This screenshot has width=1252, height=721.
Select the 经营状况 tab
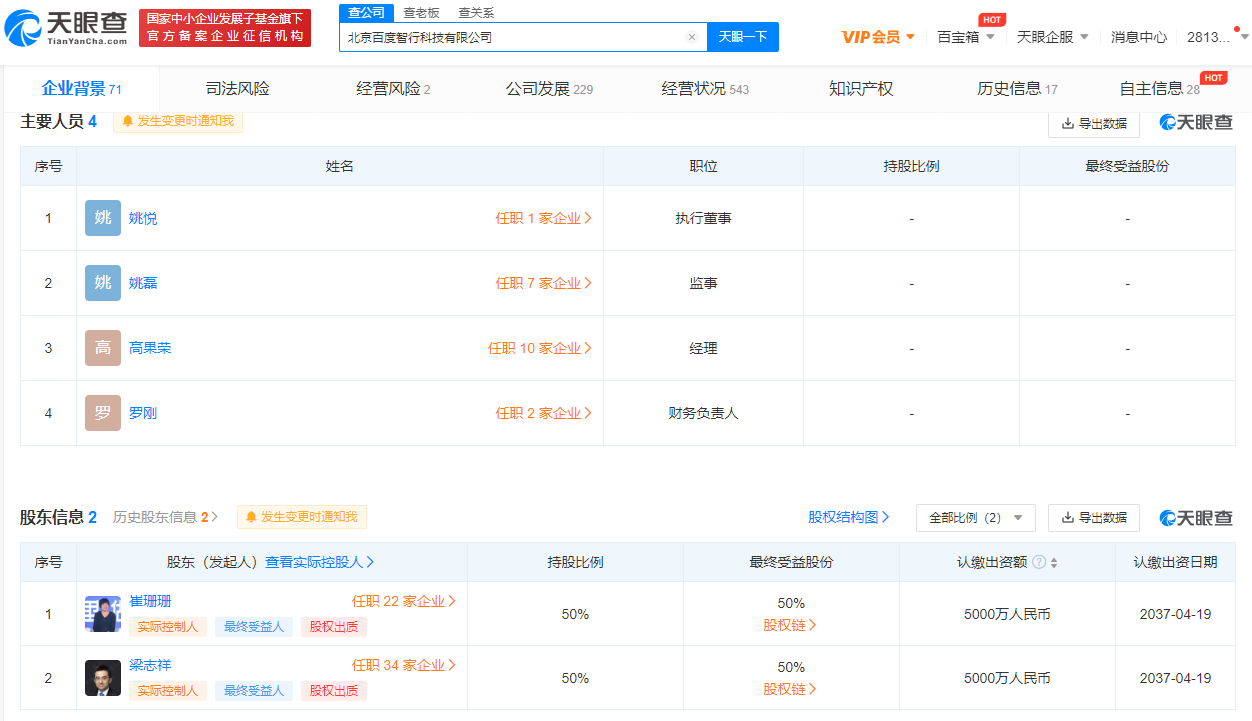(705, 89)
